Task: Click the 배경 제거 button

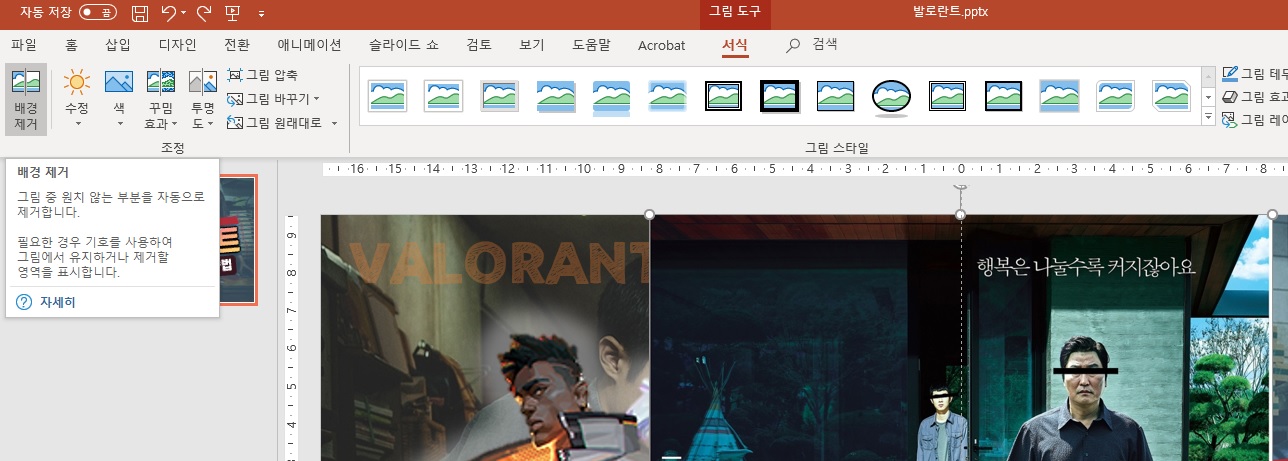Action: click(x=26, y=100)
